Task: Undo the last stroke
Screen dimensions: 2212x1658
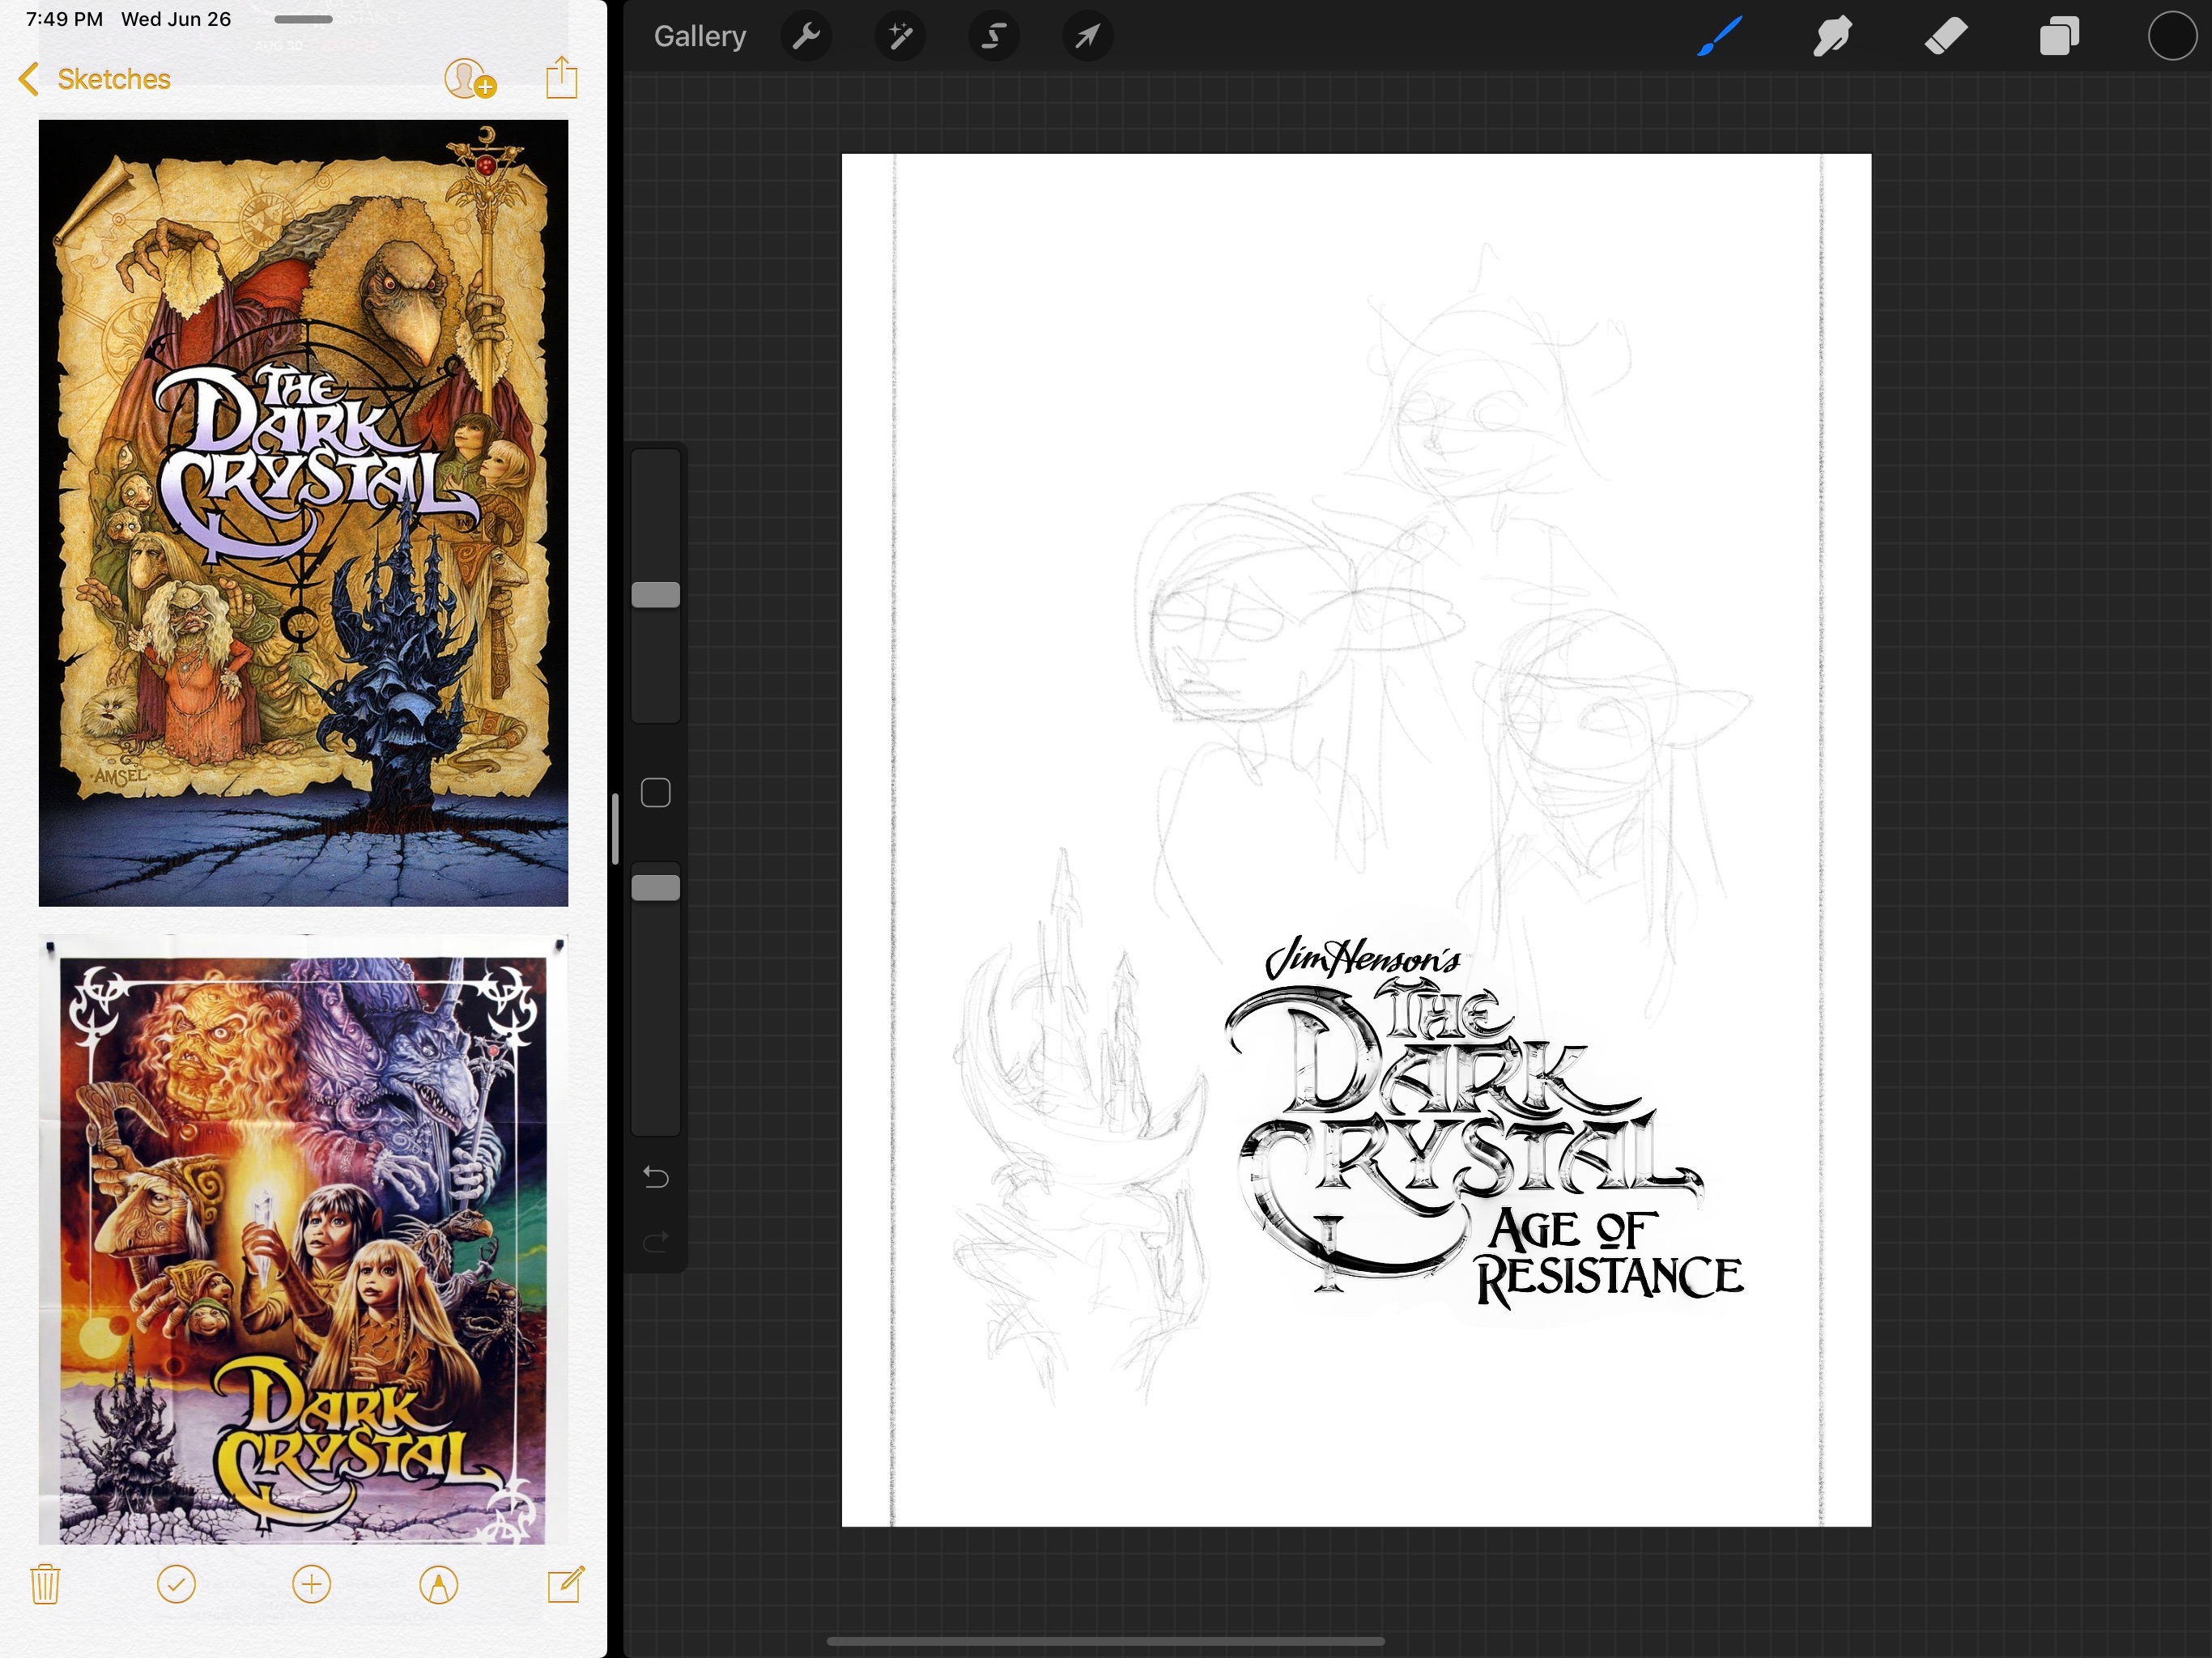Action: [656, 1177]
